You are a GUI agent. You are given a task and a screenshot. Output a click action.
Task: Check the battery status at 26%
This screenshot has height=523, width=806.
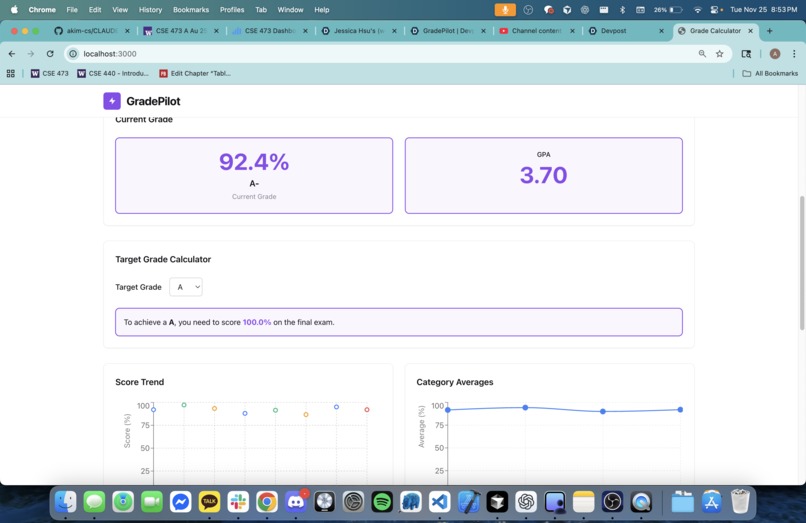pos(668,9)
